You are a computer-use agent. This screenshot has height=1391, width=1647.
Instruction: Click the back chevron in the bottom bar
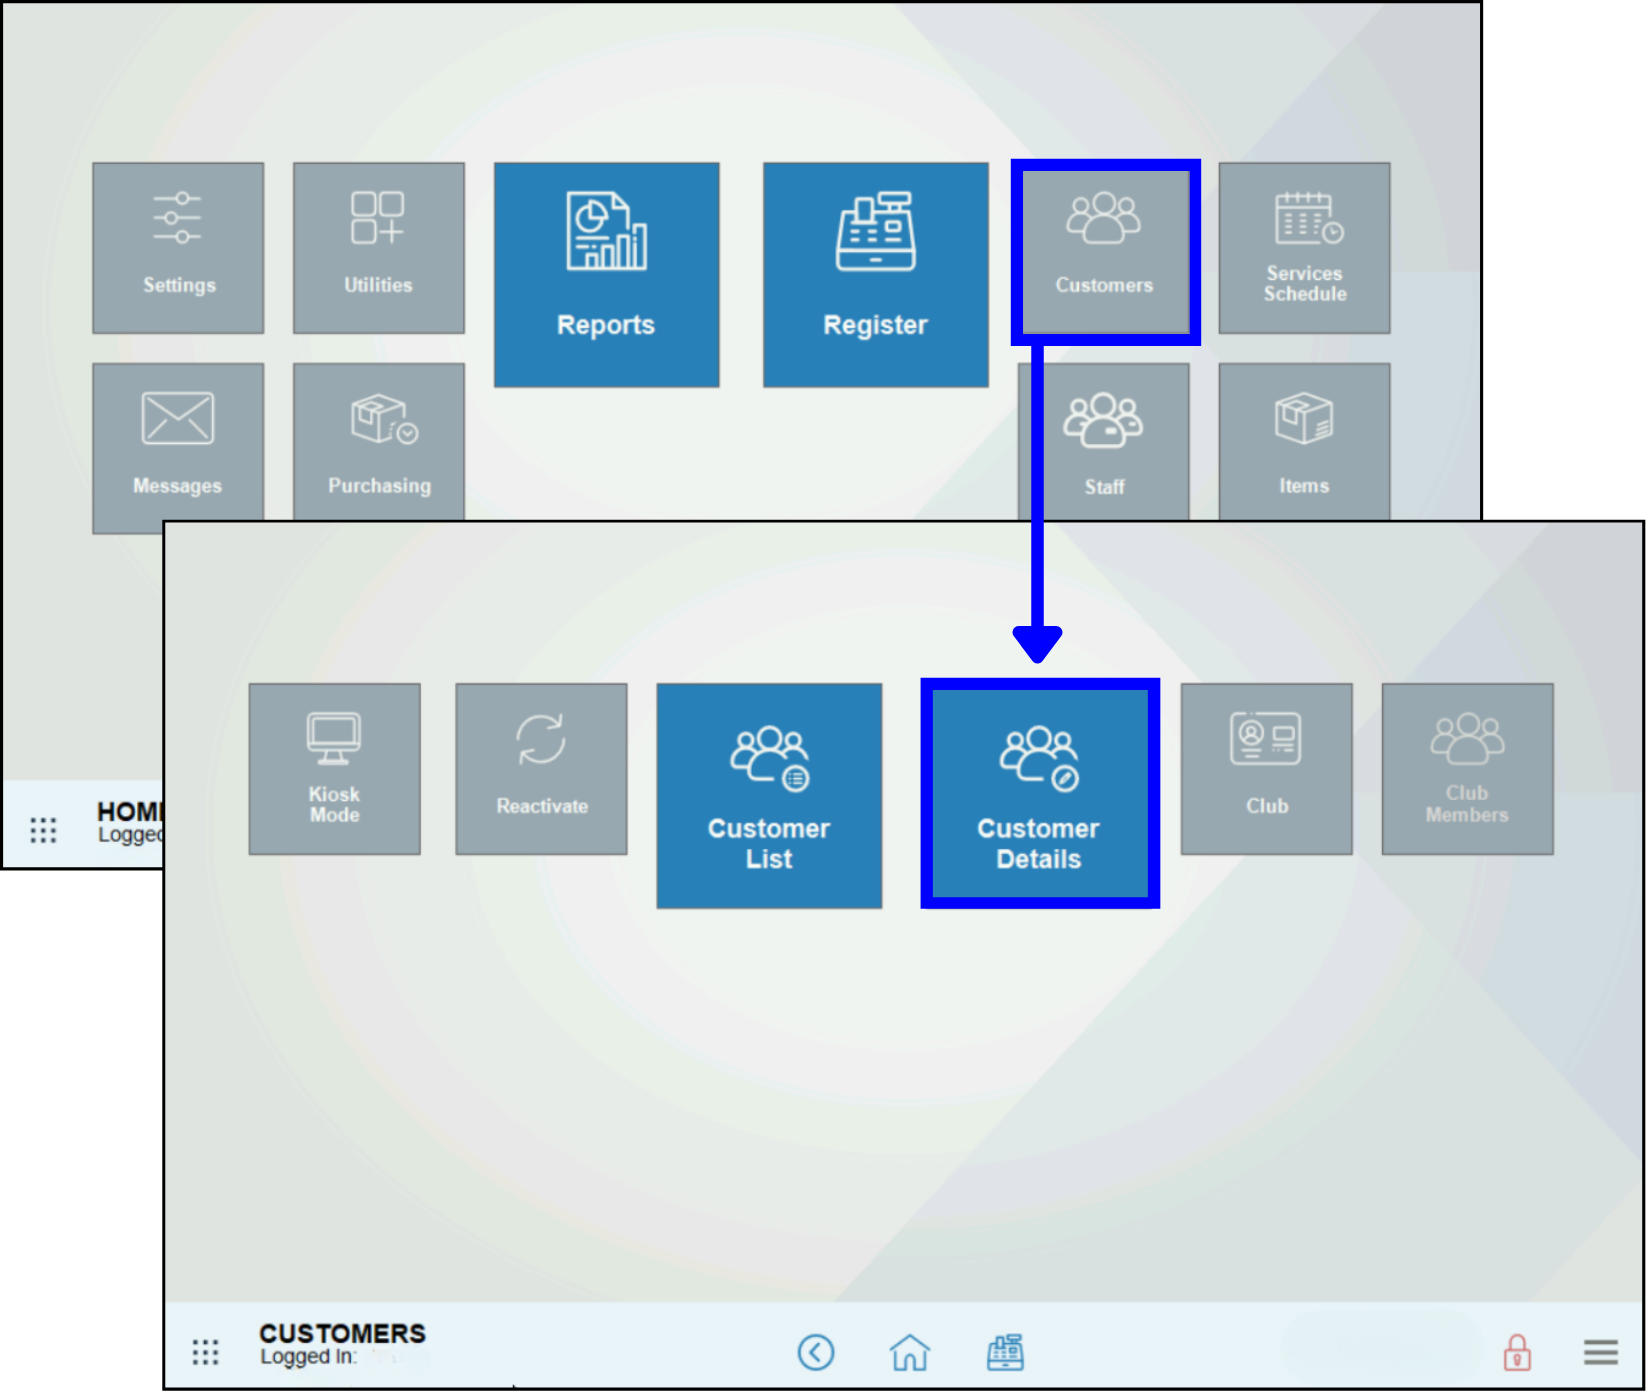tap(816, 1352)
